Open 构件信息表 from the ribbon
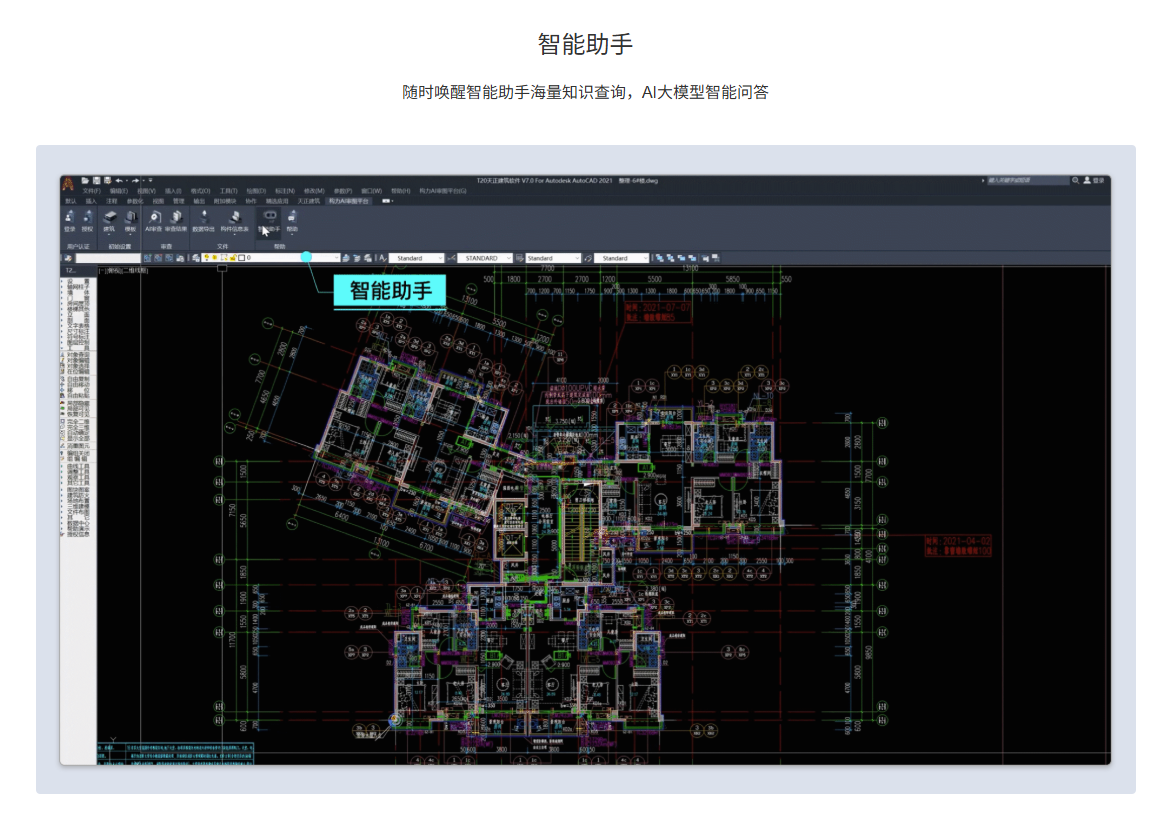The image size is (1176, 827). click(x=234, y=216)
